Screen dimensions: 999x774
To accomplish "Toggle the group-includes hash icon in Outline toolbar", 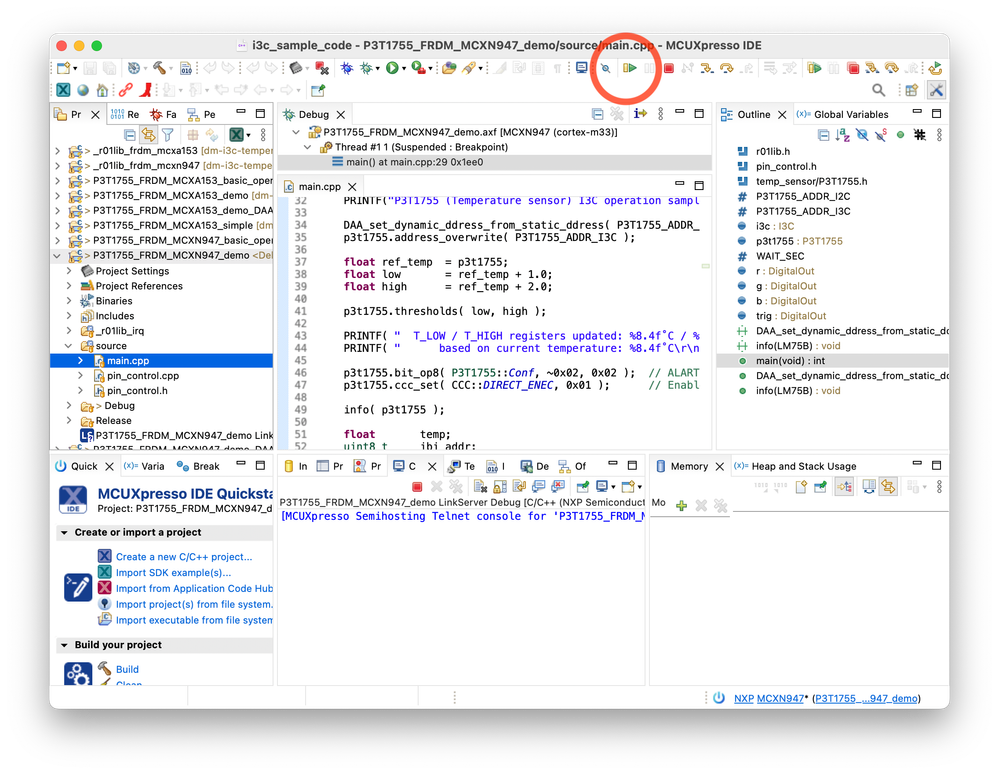I will [919, 135].
